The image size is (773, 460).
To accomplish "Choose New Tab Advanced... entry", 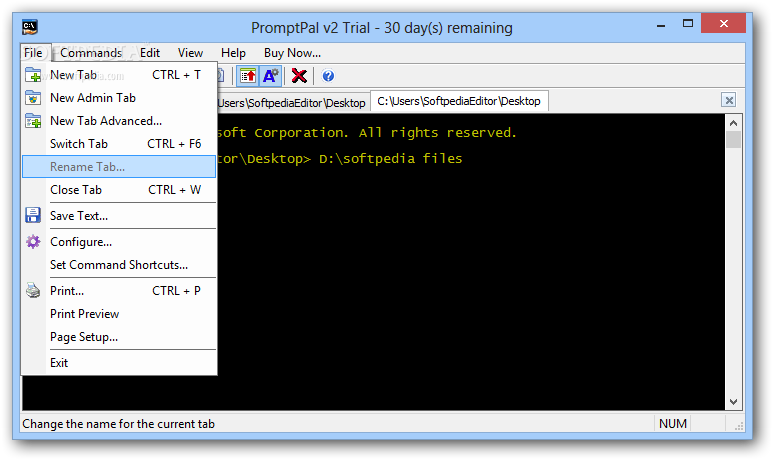I will coord(119,121).
